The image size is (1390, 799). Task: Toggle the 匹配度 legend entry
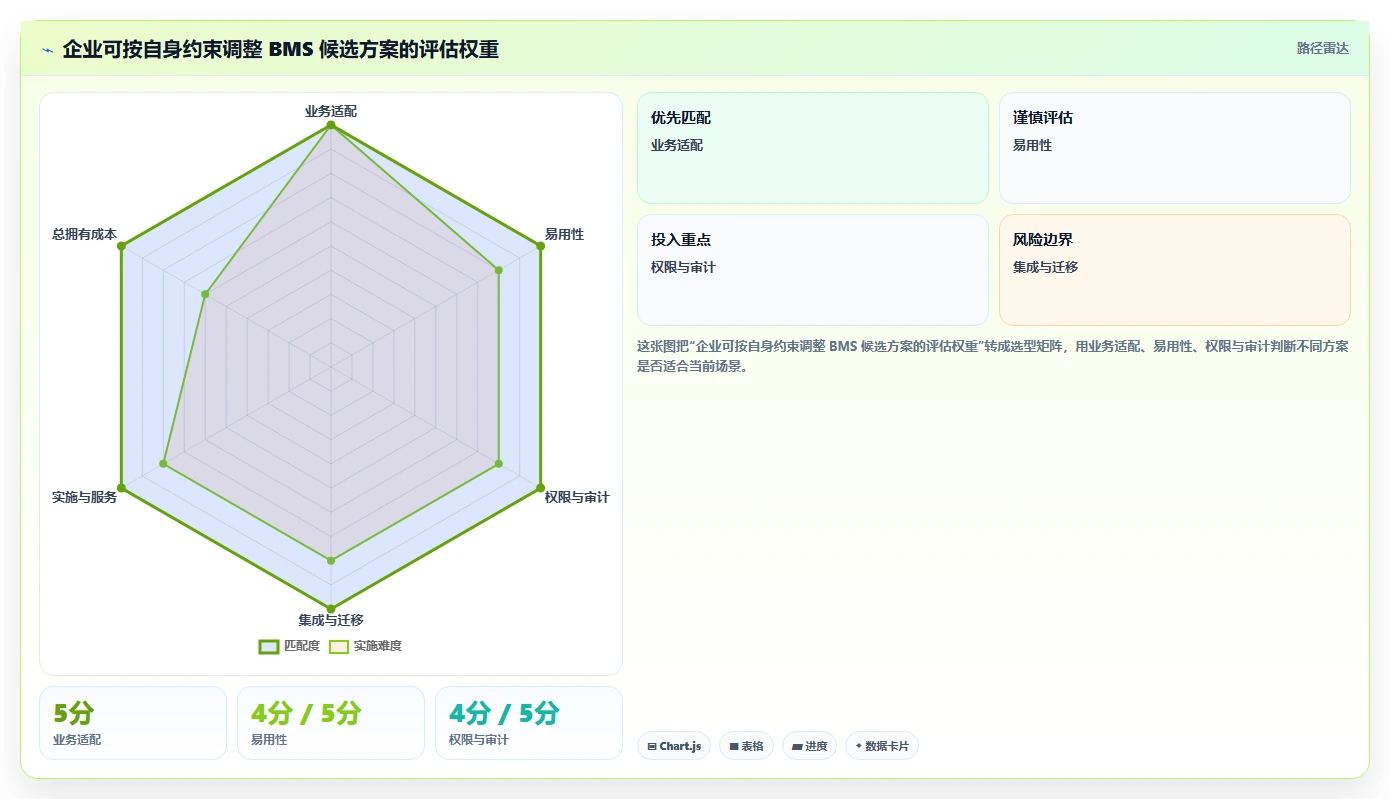tap(290, 646)
